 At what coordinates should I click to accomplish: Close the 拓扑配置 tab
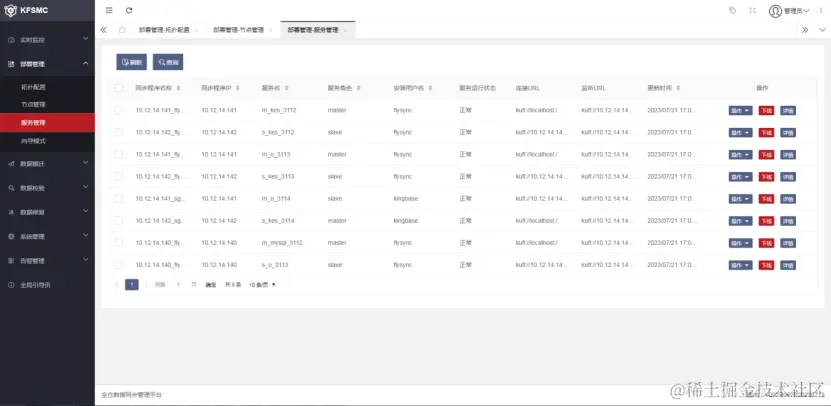(197, 31)
